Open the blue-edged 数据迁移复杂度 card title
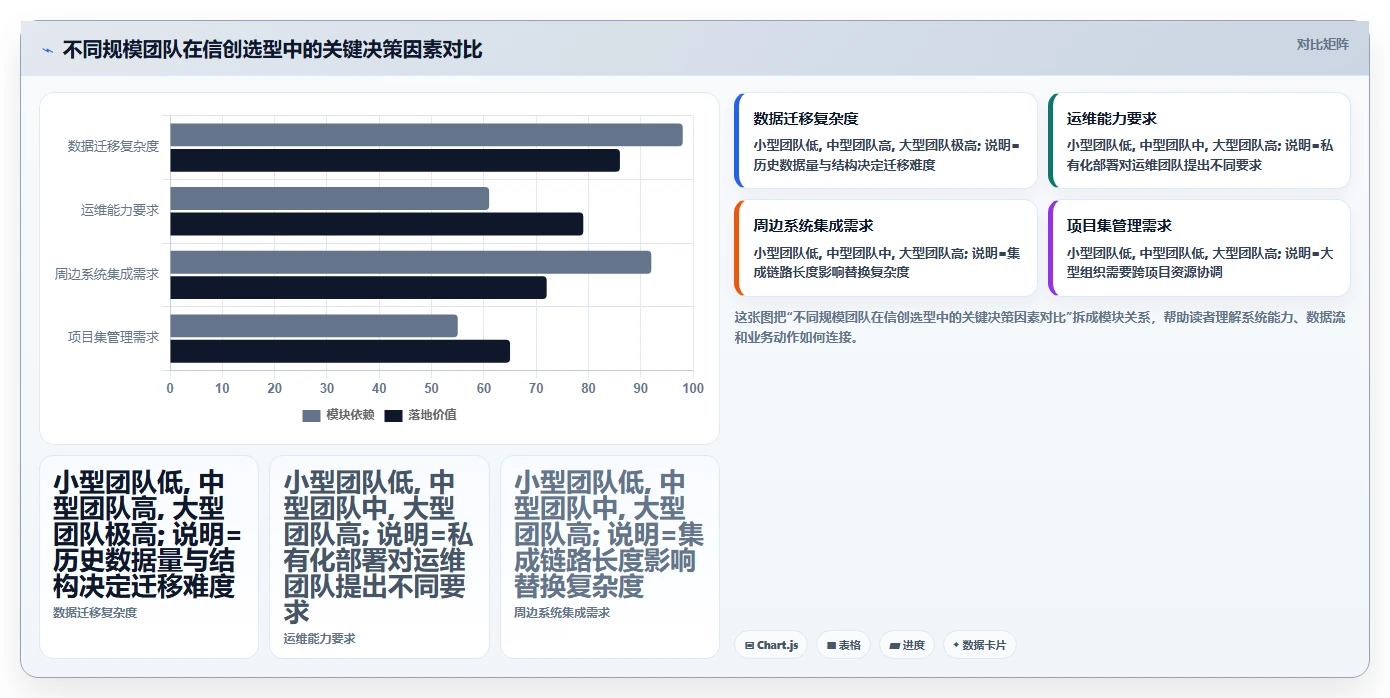Viewport: 1390px width, 698px height. 806,118
